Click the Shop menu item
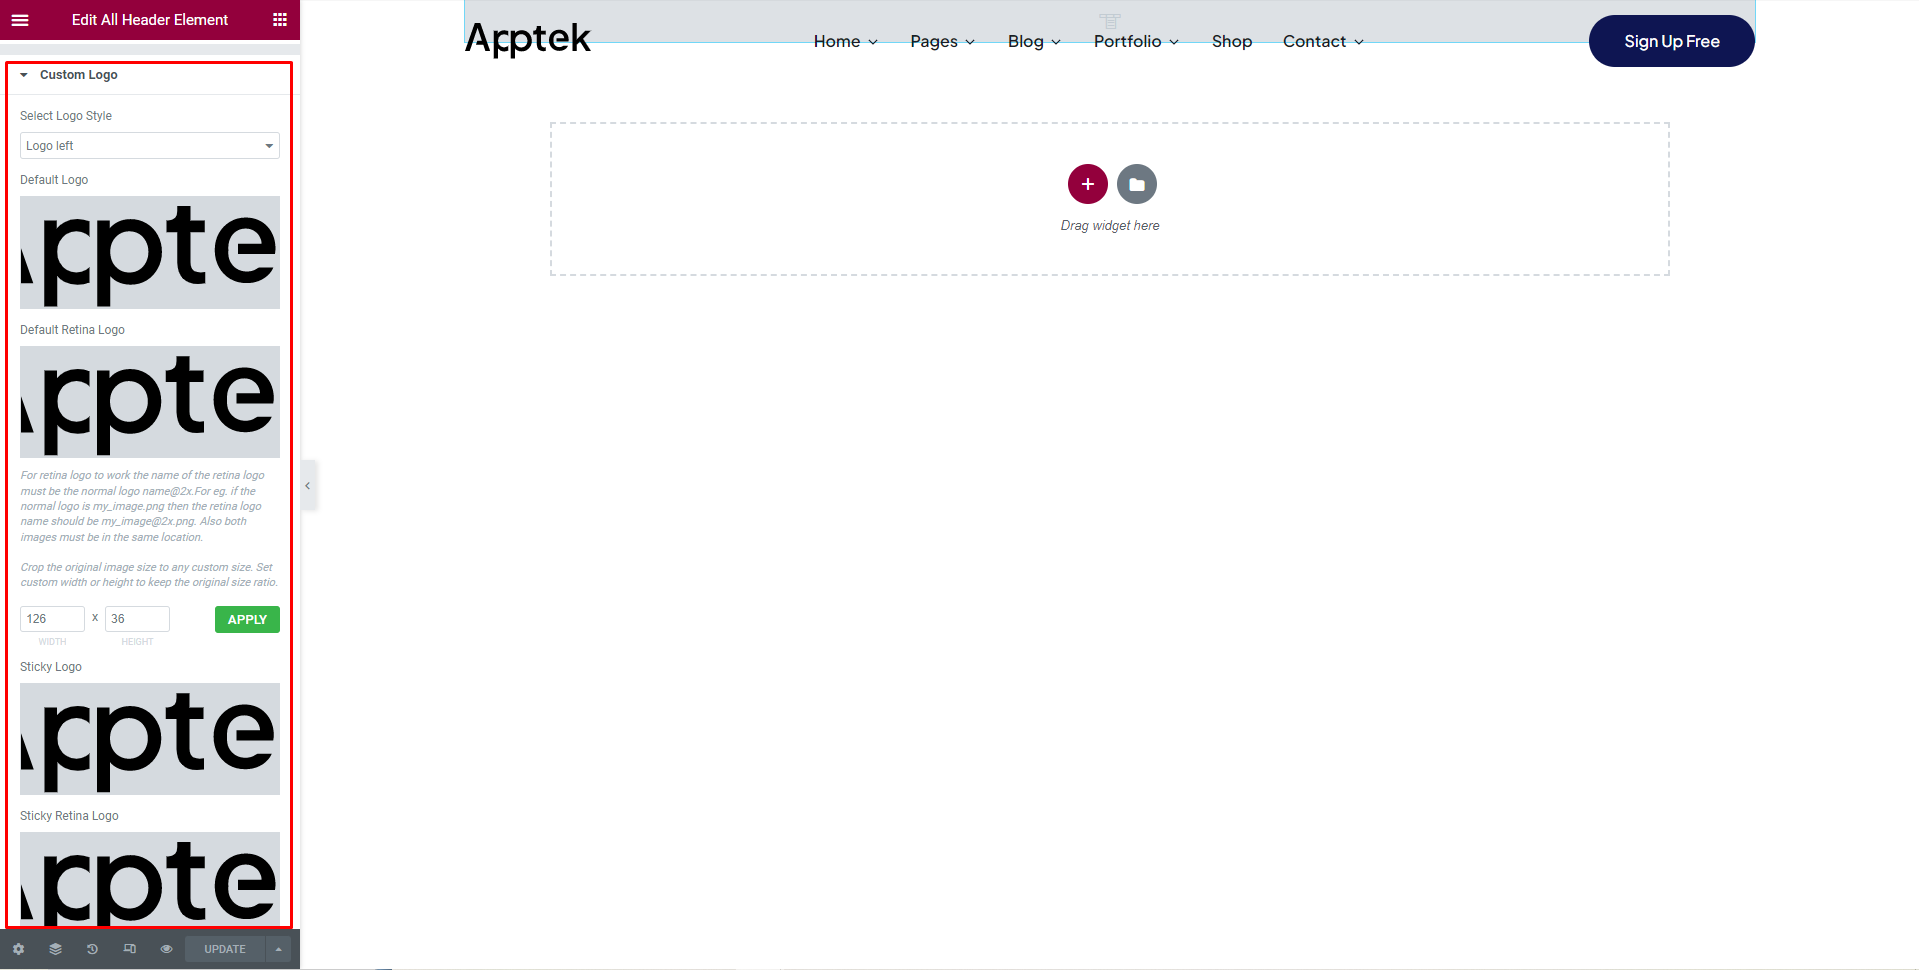This screenshot has width=1919, height=970. click(x=1231, y=41)
